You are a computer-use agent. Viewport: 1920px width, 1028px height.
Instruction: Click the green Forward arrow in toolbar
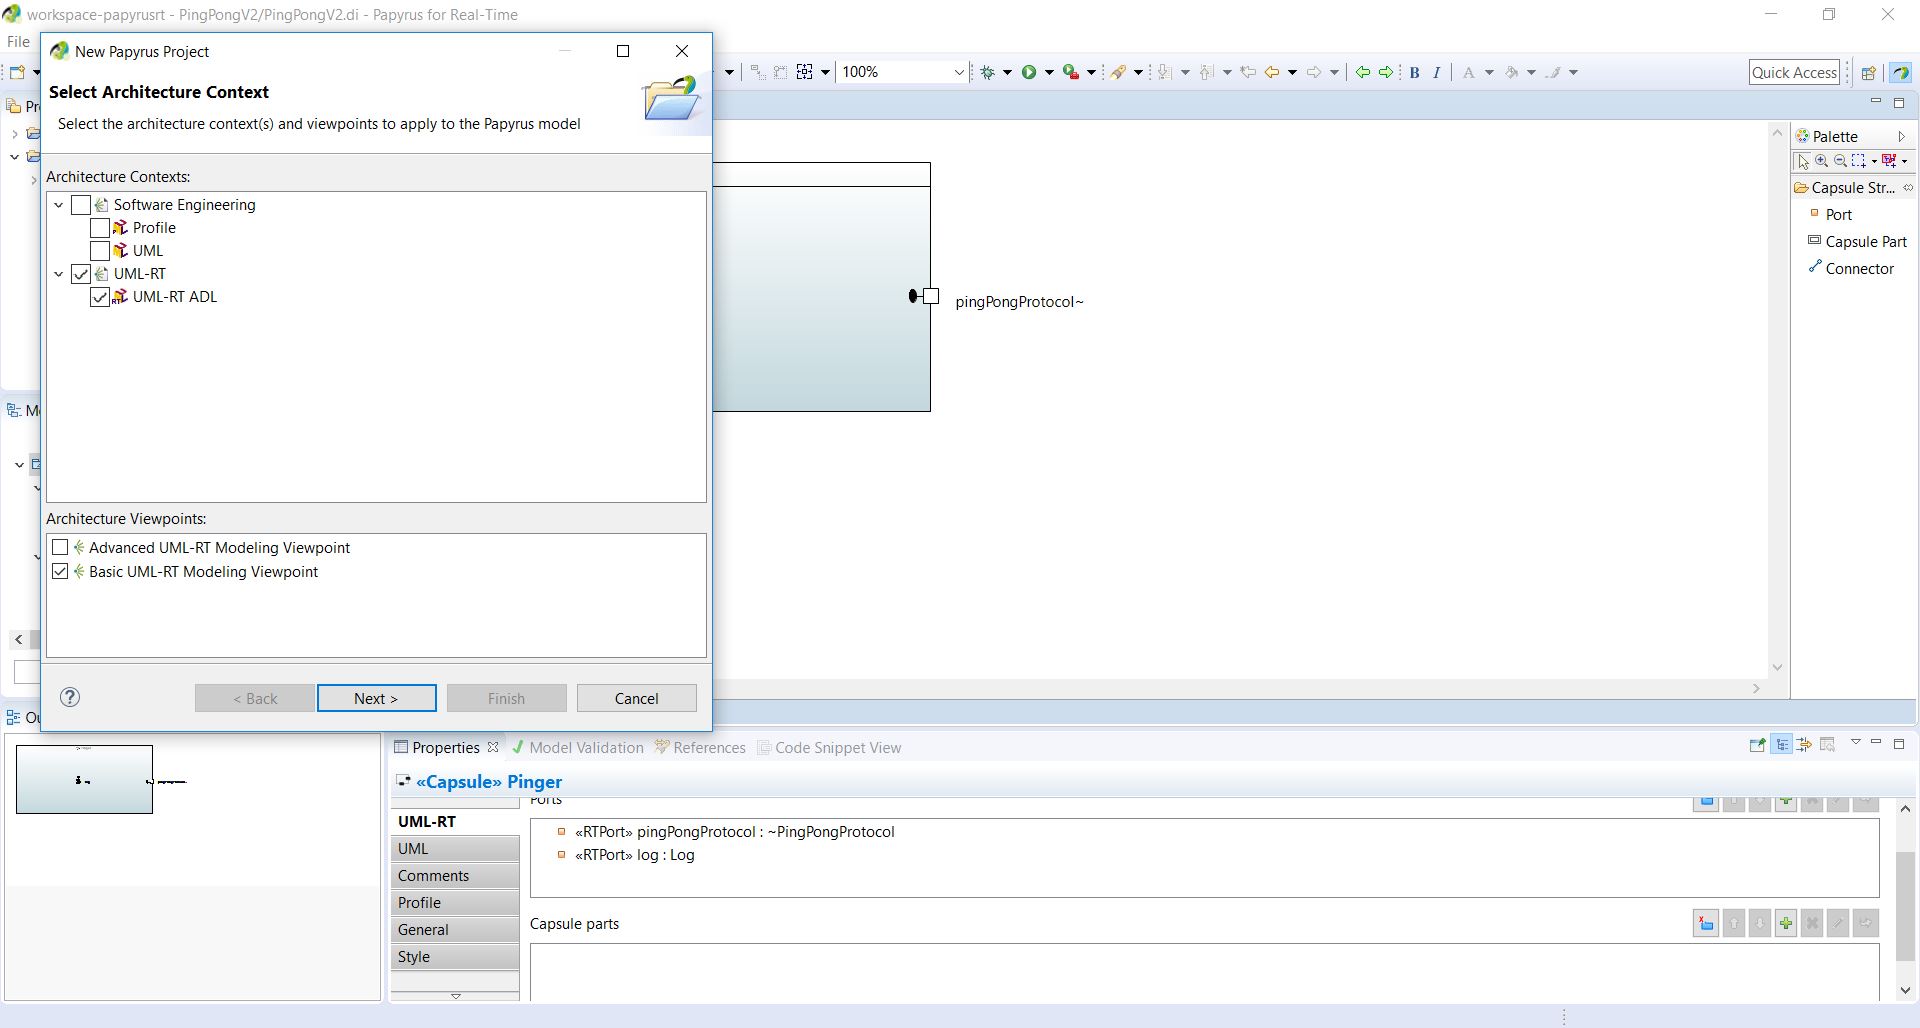(x=1386, y=72)
